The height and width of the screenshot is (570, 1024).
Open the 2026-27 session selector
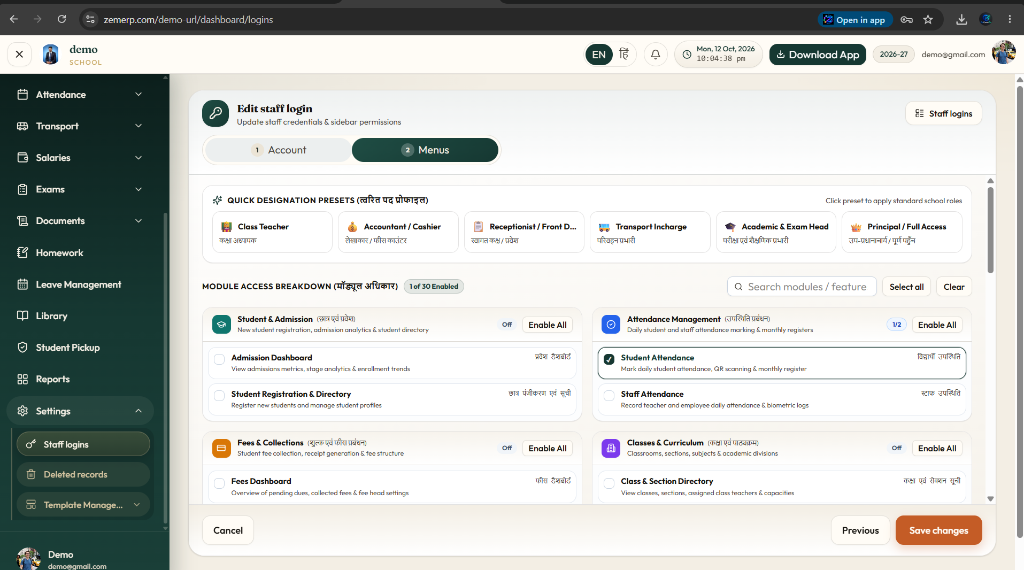click(893, 54)
